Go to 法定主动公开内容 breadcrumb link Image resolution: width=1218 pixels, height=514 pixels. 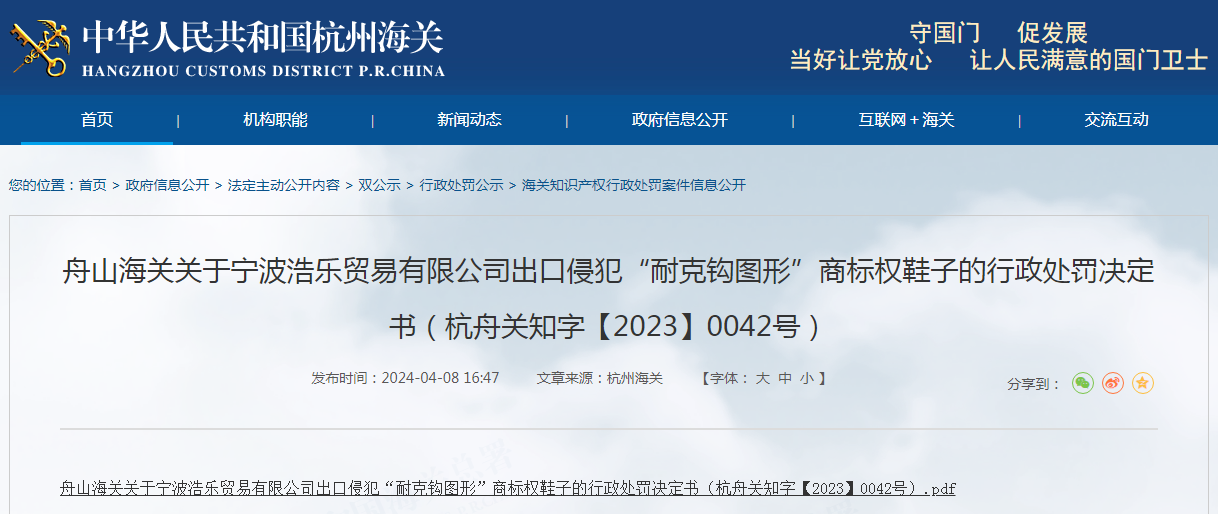pos(284,185)
